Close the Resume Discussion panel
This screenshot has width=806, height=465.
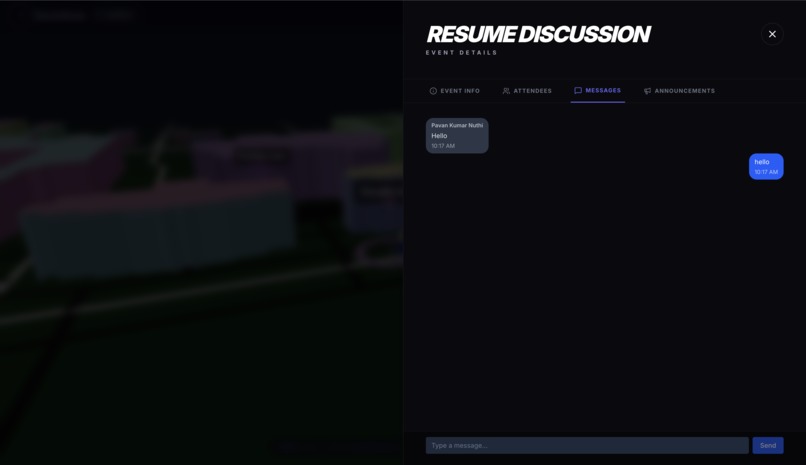pyautogui.click(x=772, y=34)
